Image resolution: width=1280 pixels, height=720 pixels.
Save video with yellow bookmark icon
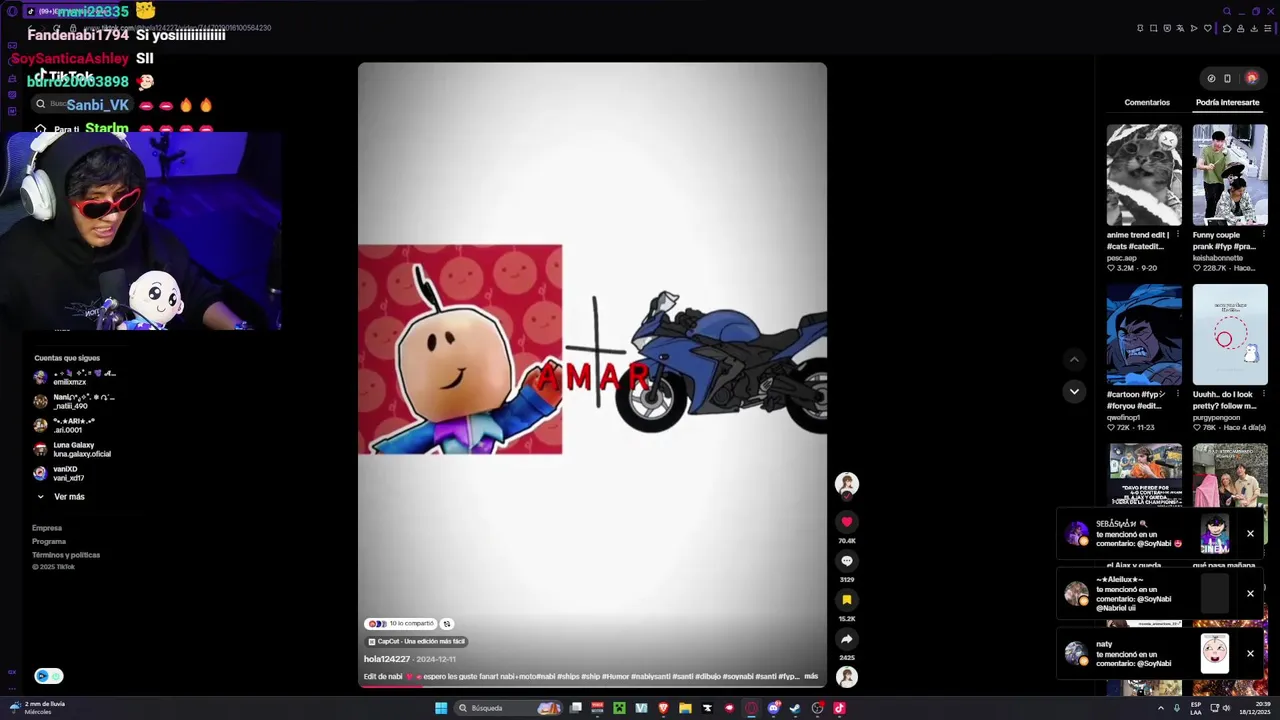(x=847, y=600)
